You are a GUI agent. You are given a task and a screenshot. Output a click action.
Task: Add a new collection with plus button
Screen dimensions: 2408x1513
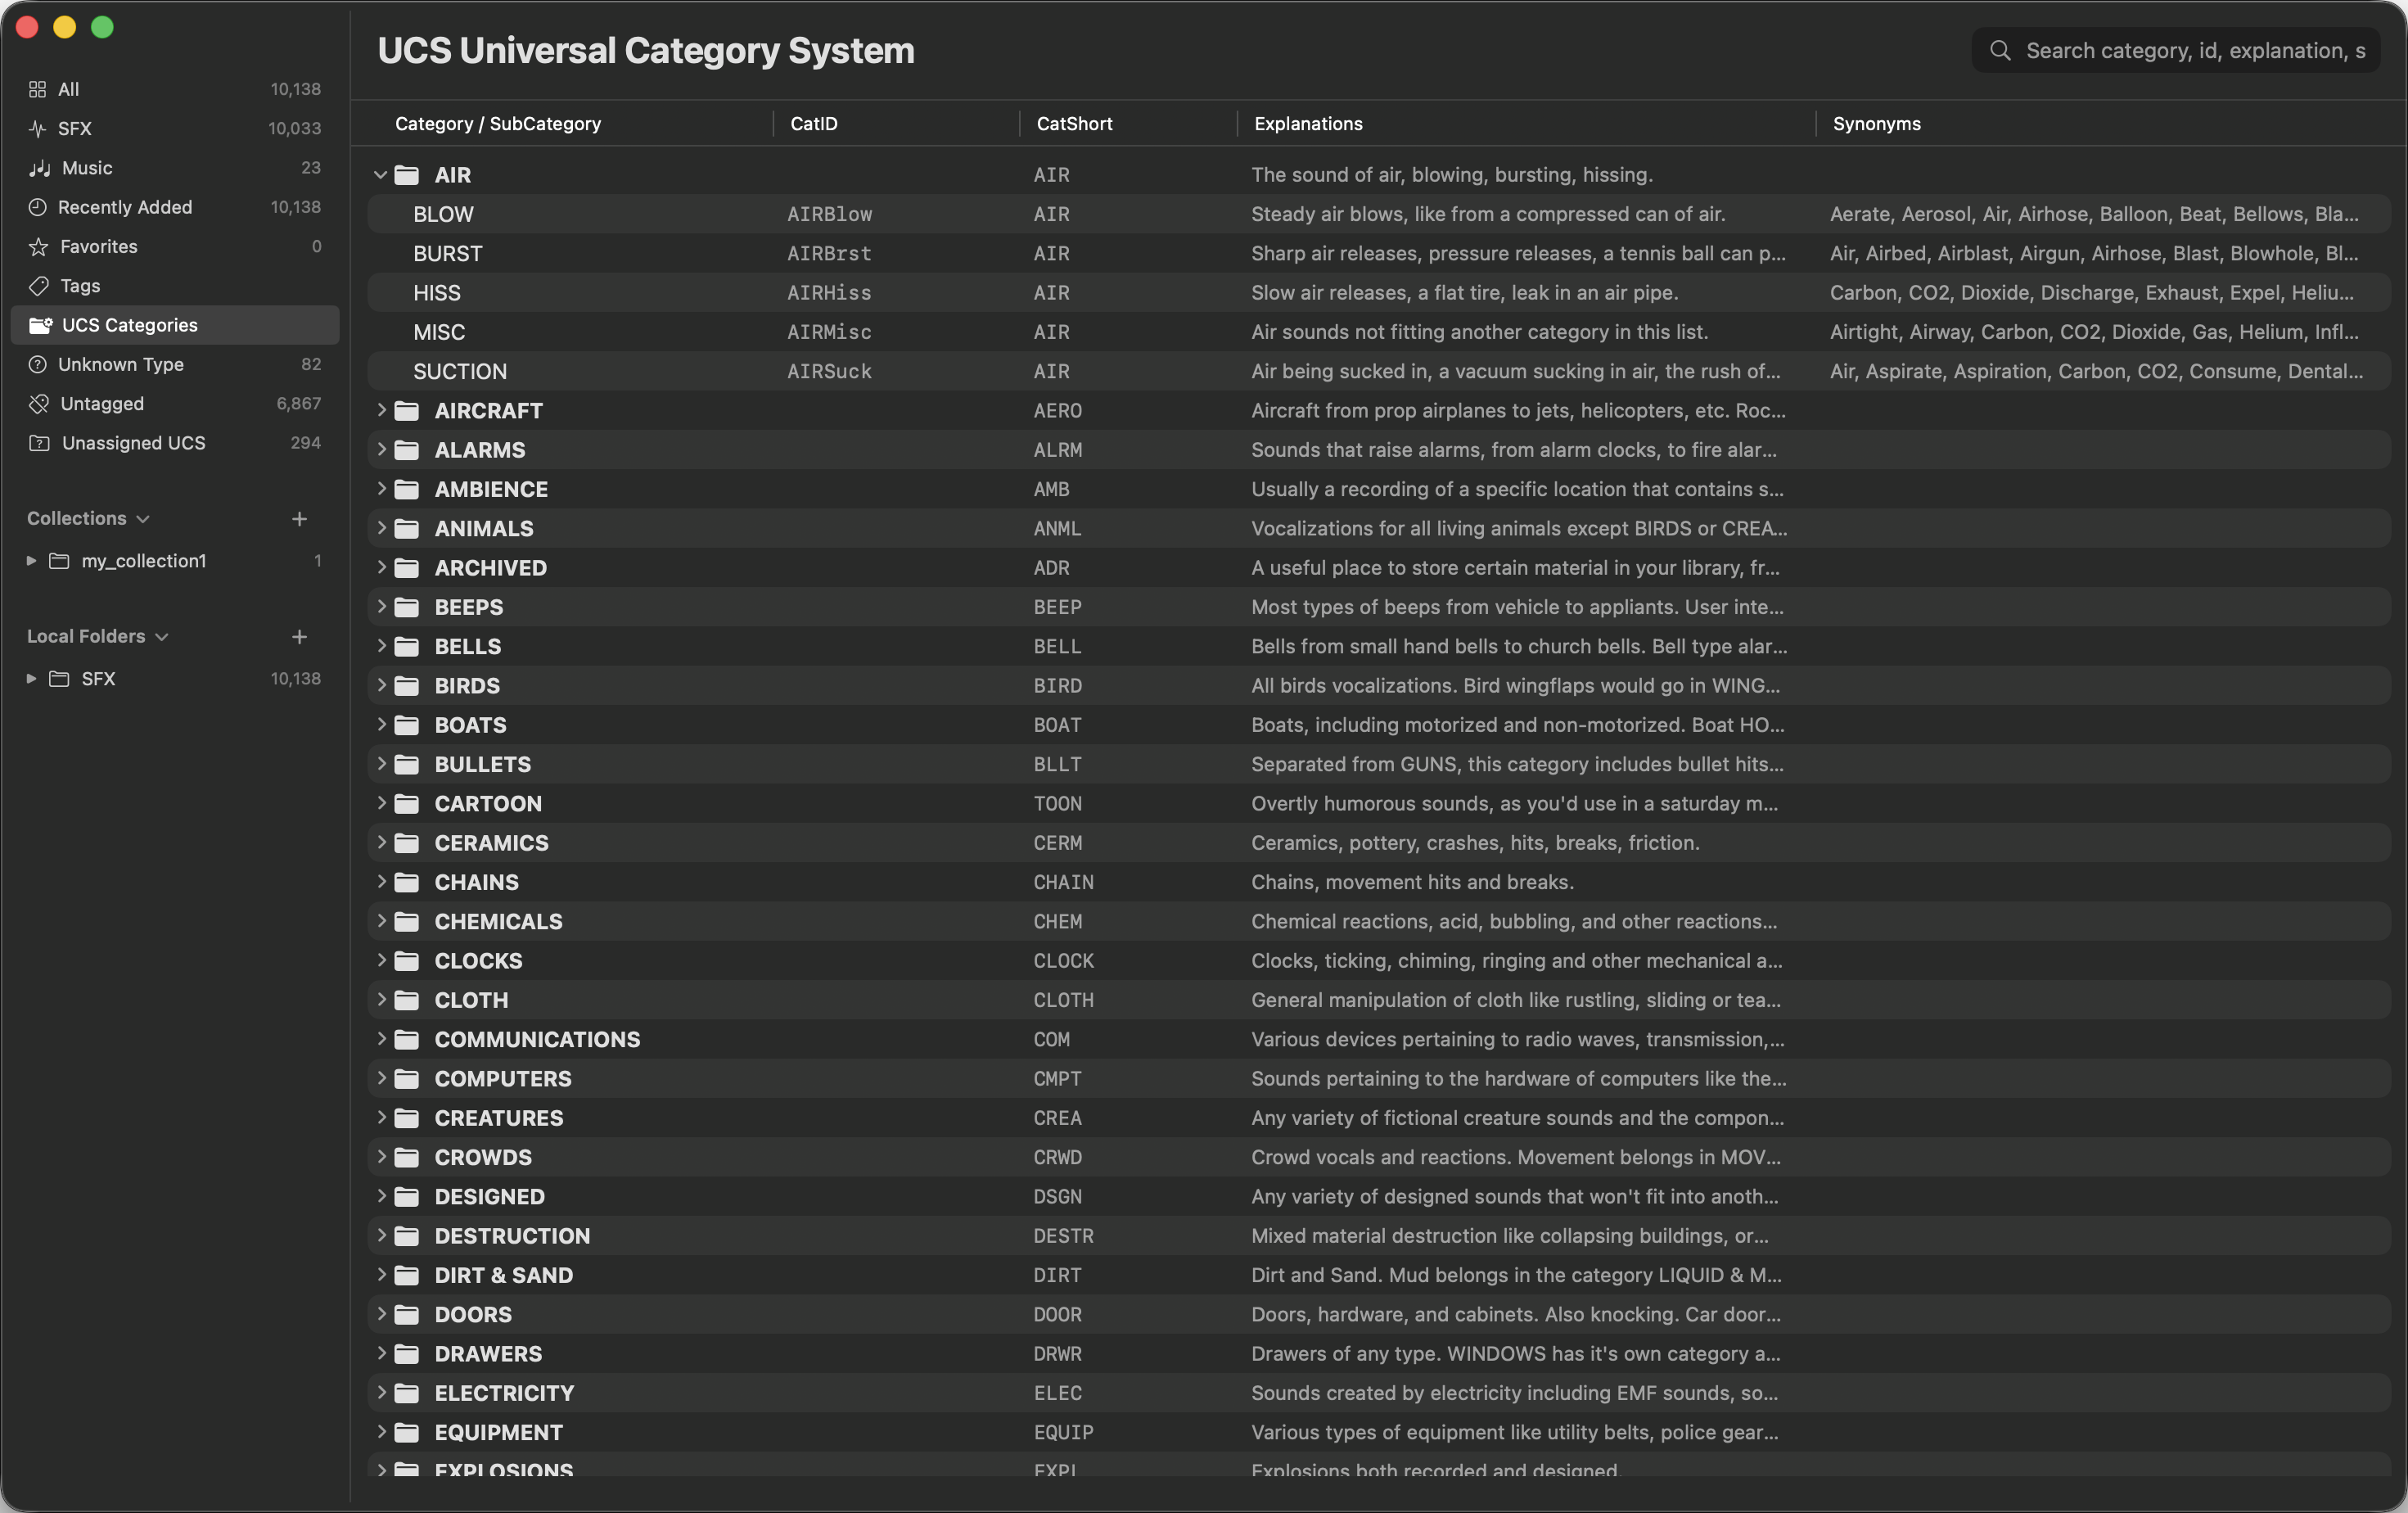tap(299, 519)
